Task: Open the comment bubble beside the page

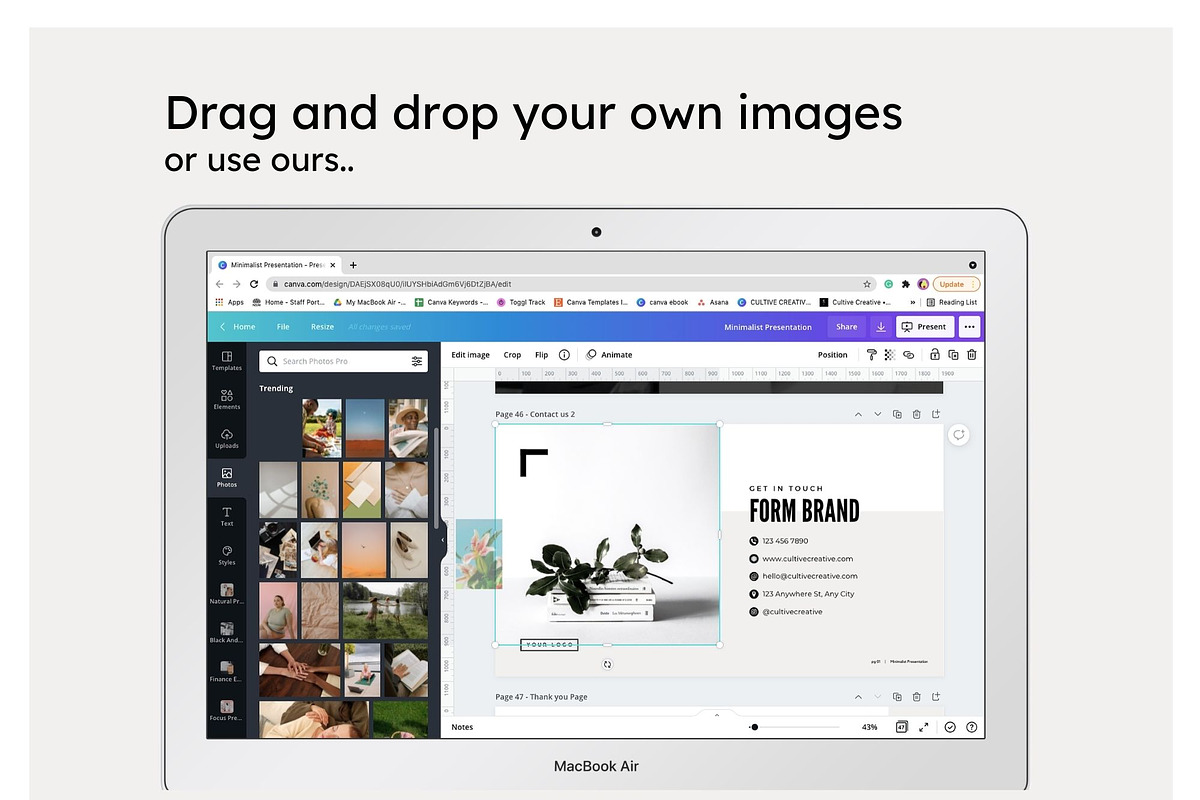Action: [x=959, y=435]
